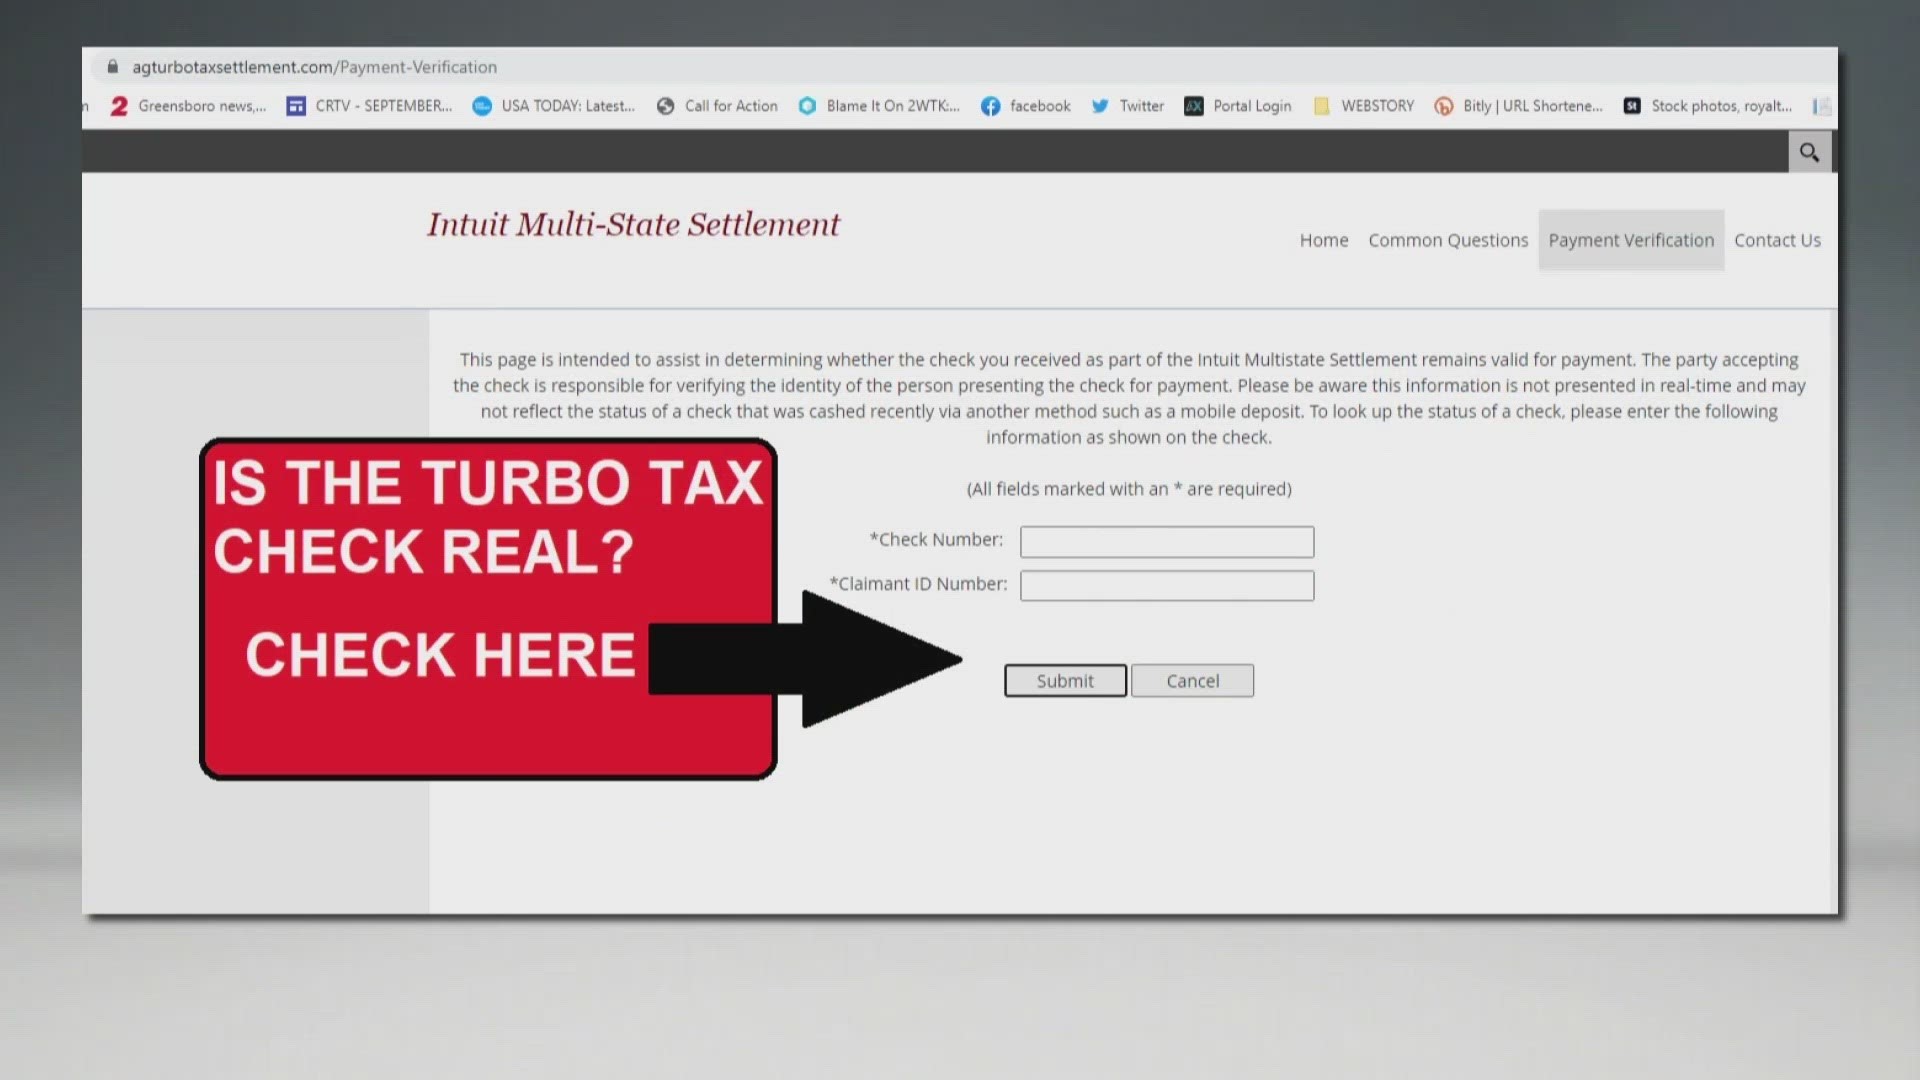This screenshot has height=1080, width=1920.
Task: Click the Facebook bookmark icon
Action: click(990, 105)
